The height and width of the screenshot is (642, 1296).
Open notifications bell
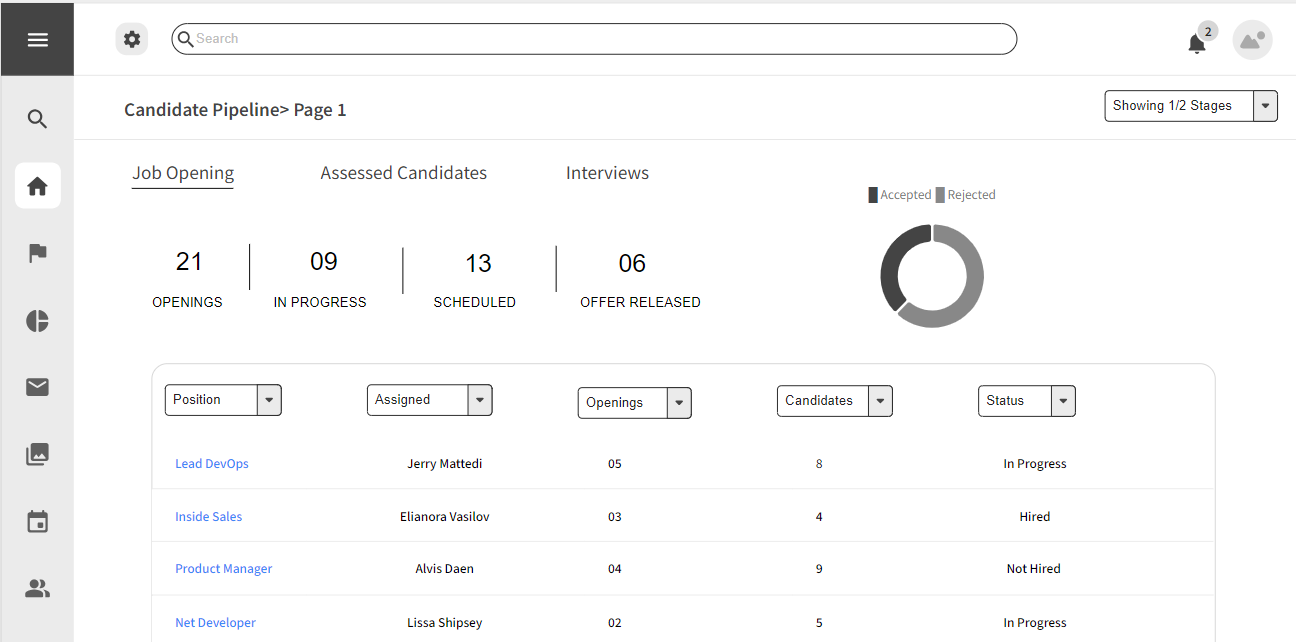tap(1197, 43)
